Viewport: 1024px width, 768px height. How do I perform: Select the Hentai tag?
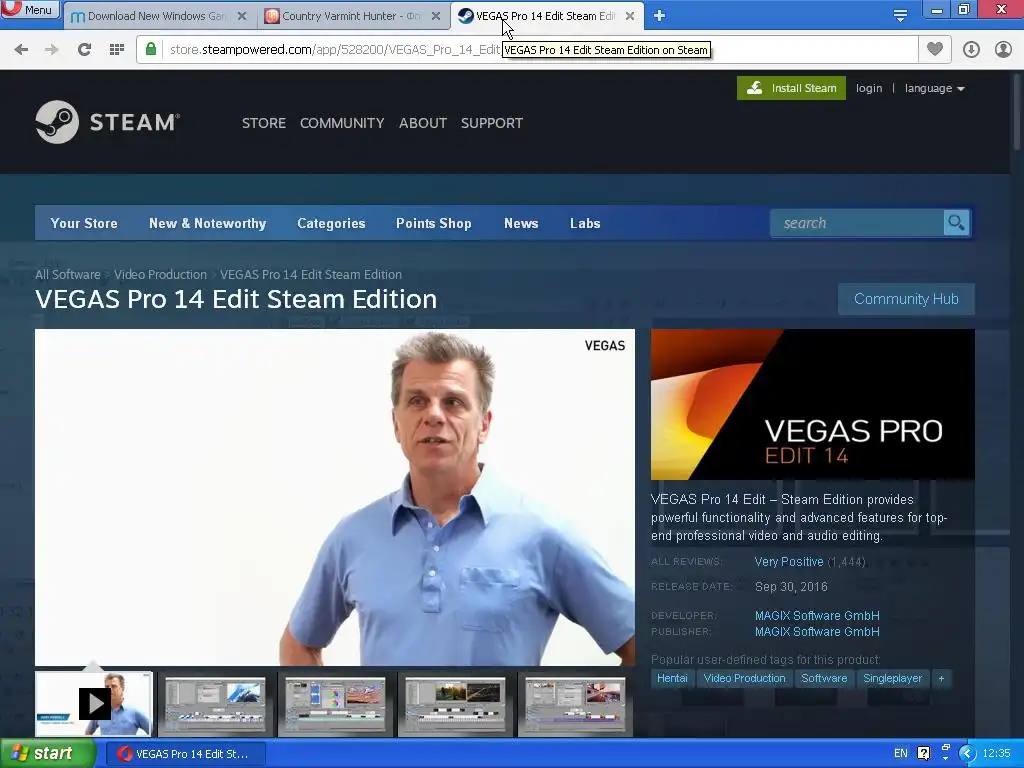coord(672,679)
